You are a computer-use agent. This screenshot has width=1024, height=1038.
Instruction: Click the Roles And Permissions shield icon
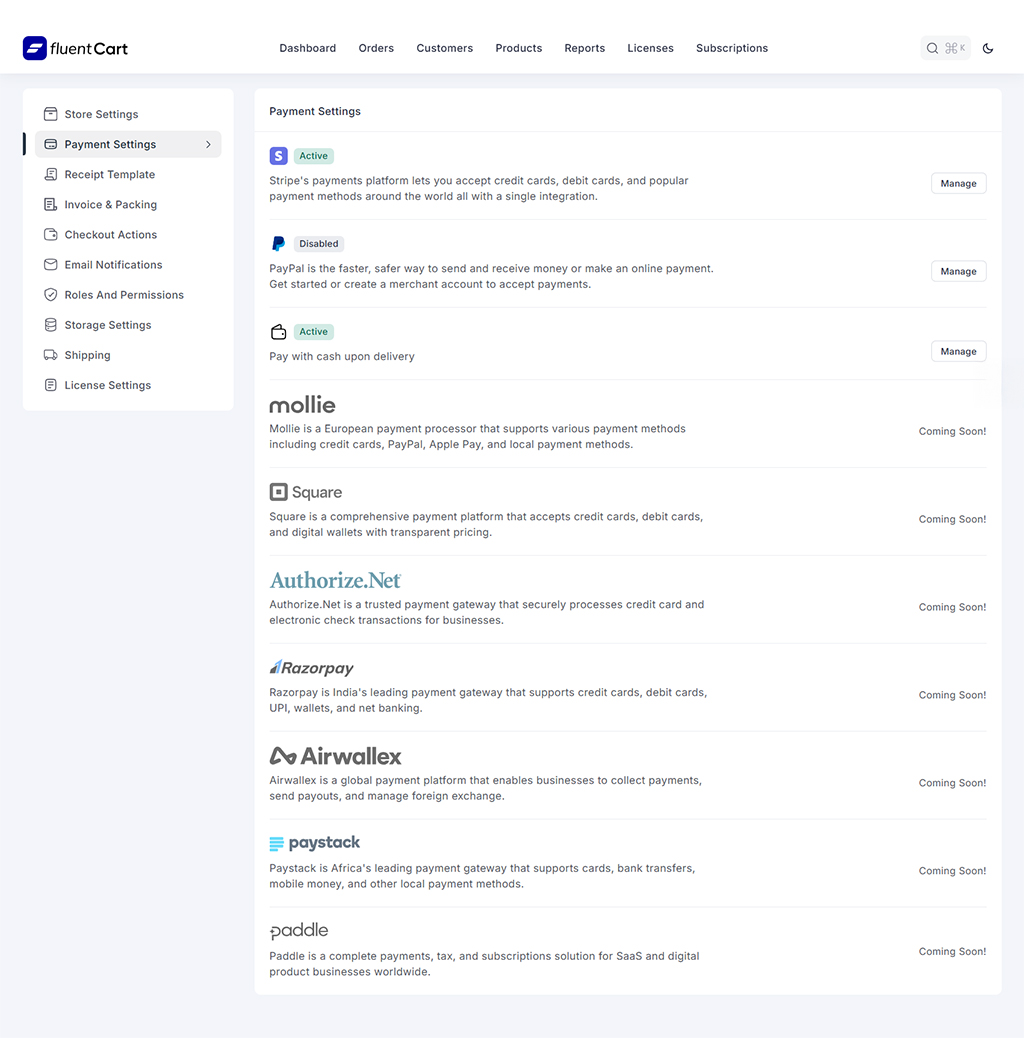coord(50,295)
